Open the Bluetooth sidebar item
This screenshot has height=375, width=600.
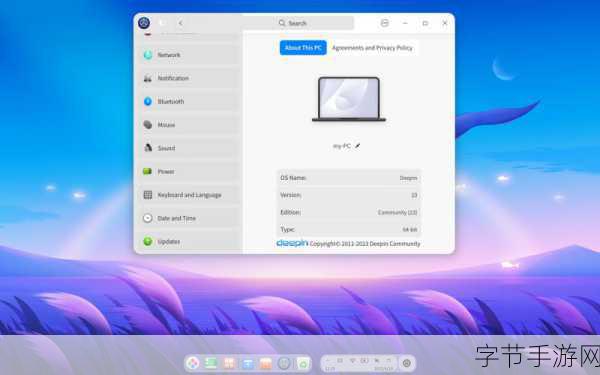(x=190, y=101)
